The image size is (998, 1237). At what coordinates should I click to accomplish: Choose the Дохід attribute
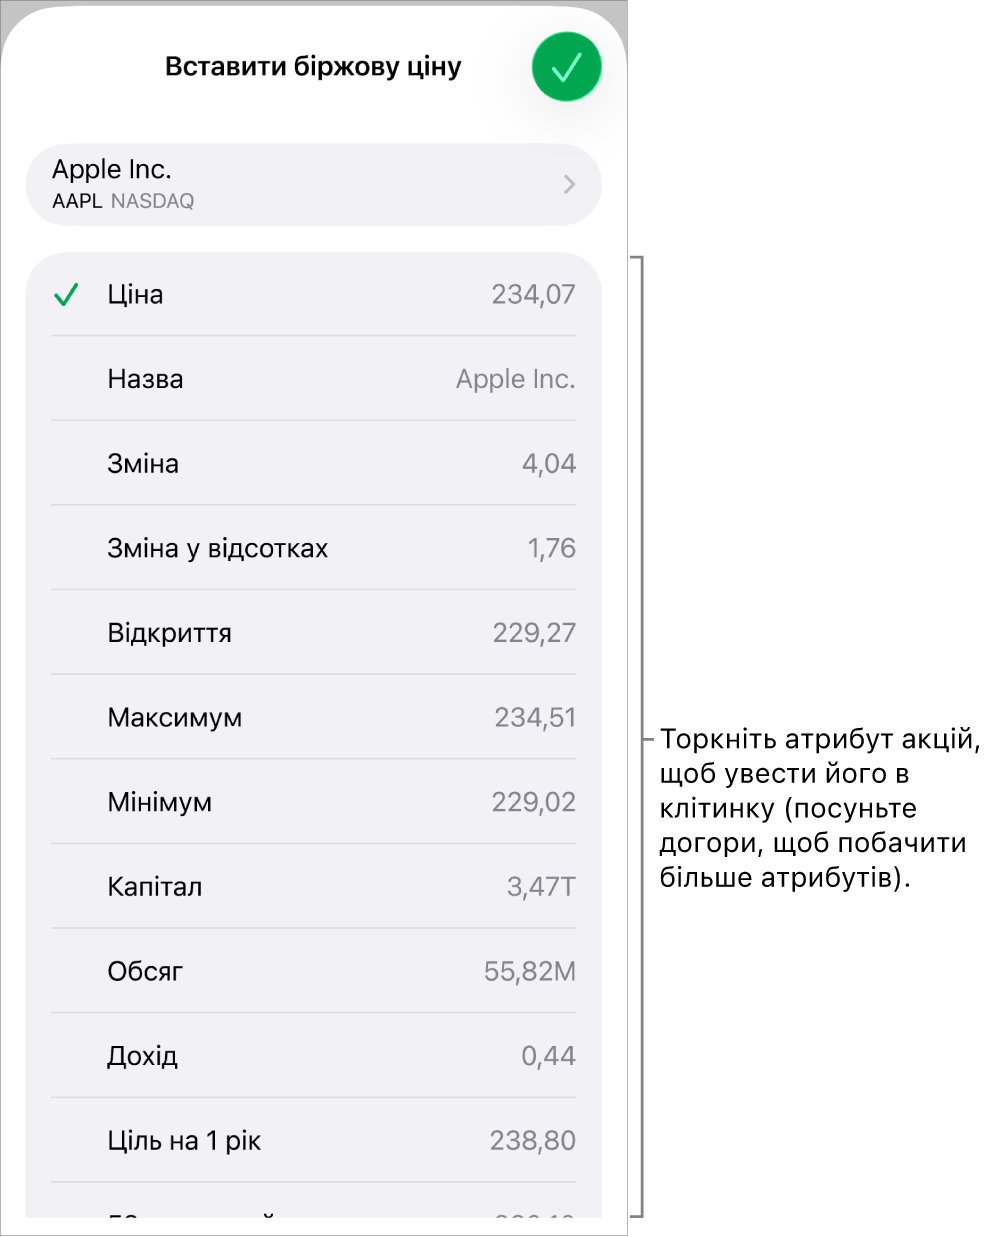tap(314, 1055)
